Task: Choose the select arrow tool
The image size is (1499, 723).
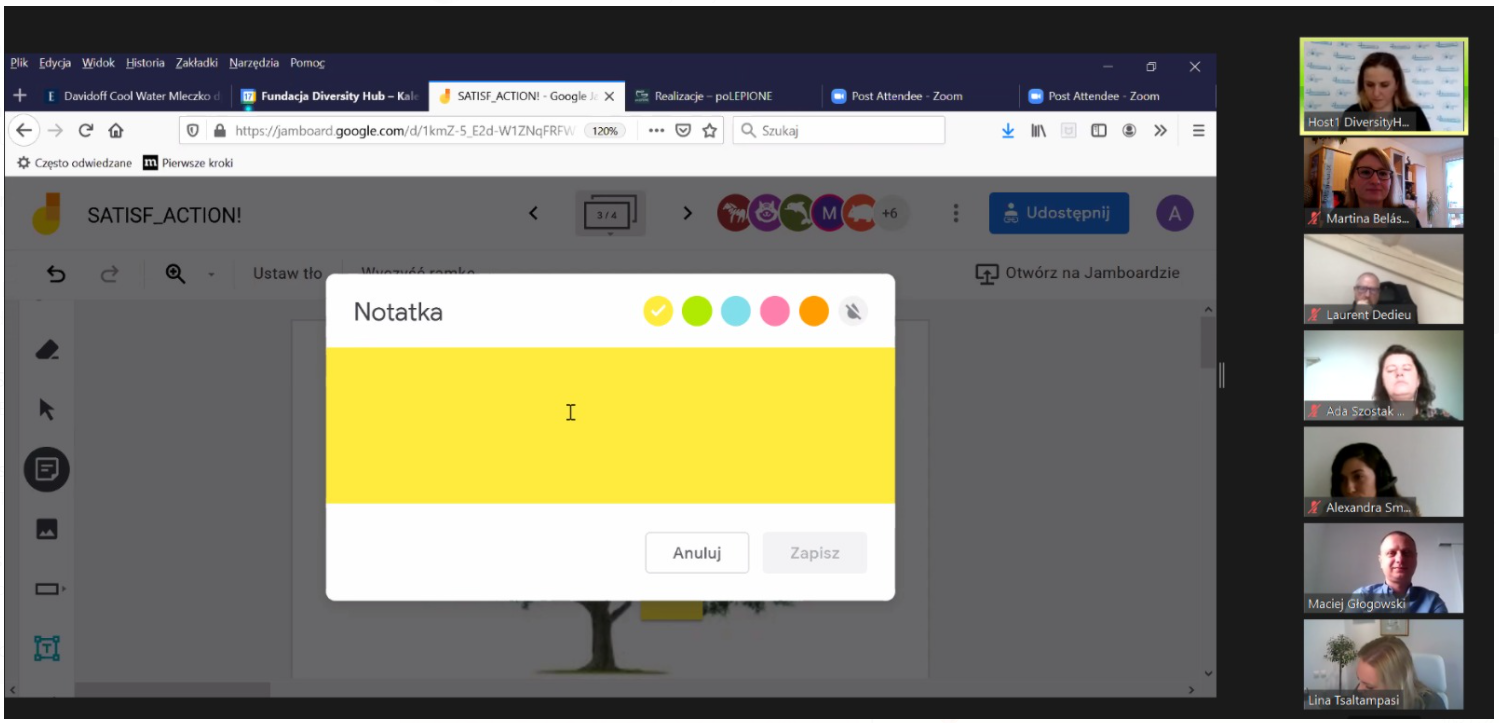Action: point(47,410)
